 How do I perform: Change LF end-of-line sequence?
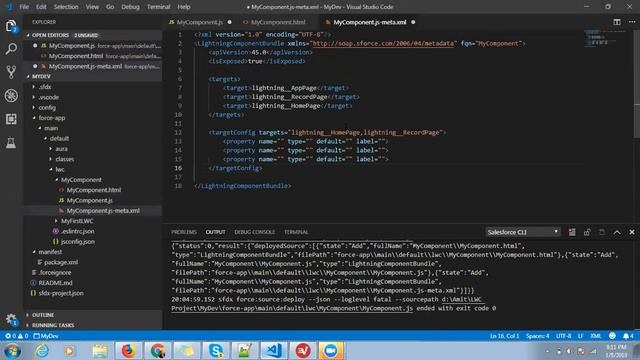point(580,336)
